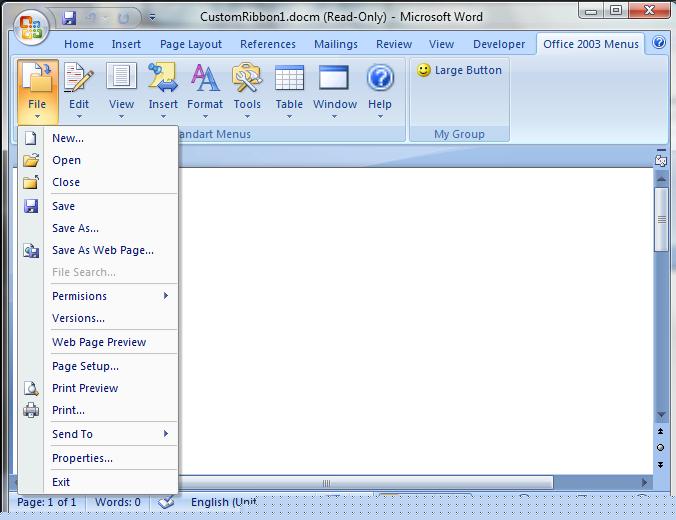Click the Next Page double arrow
The width and height of the screenshot is (676, 520).
[x=660, y=464]
